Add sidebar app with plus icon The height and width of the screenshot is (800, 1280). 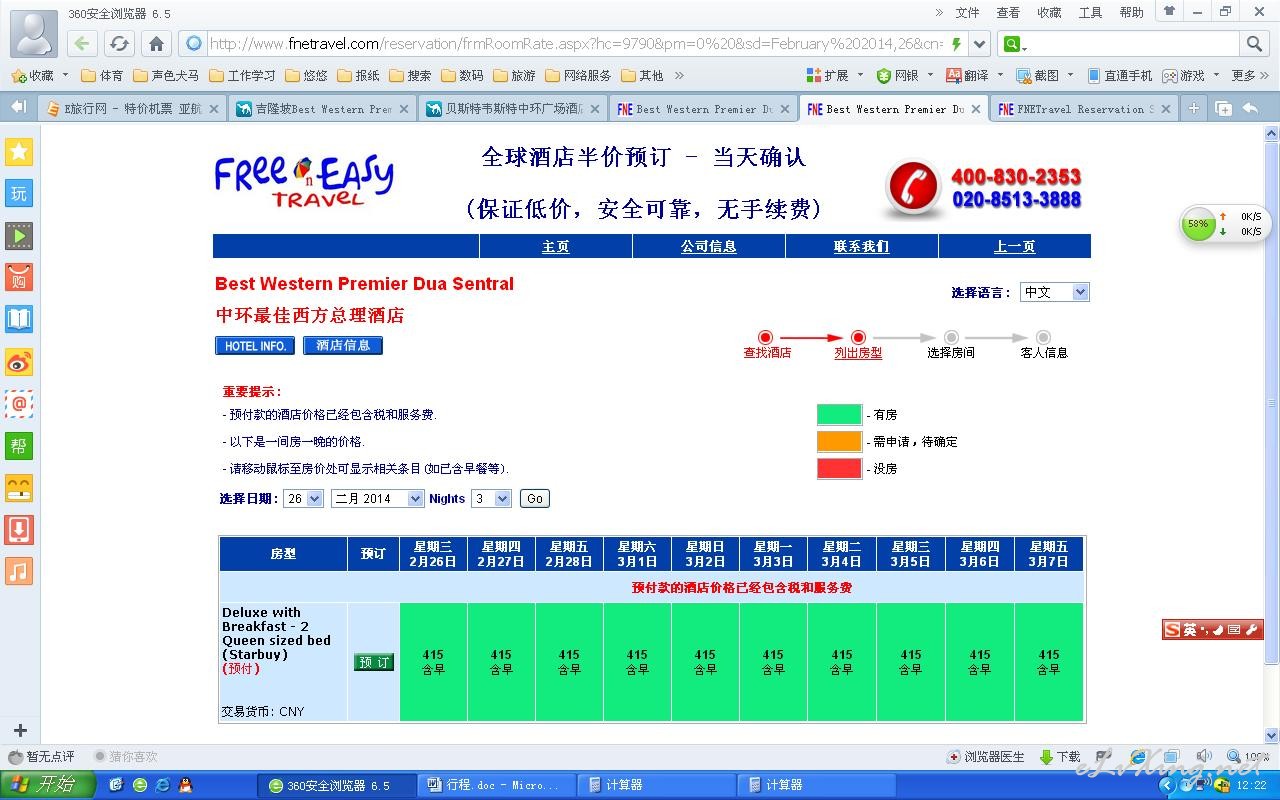19,730
